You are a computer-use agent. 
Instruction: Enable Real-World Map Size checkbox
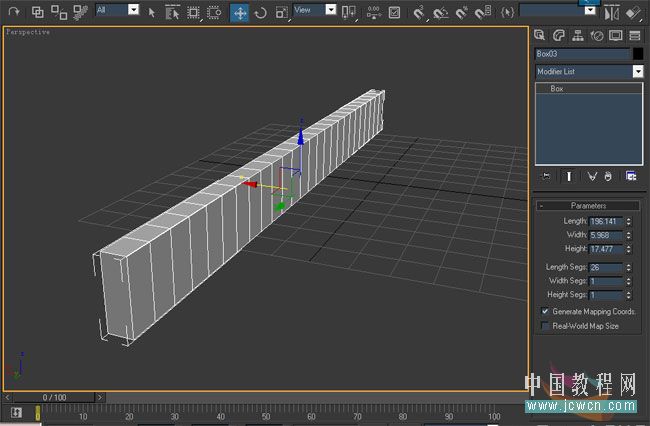tap(545, 326)
